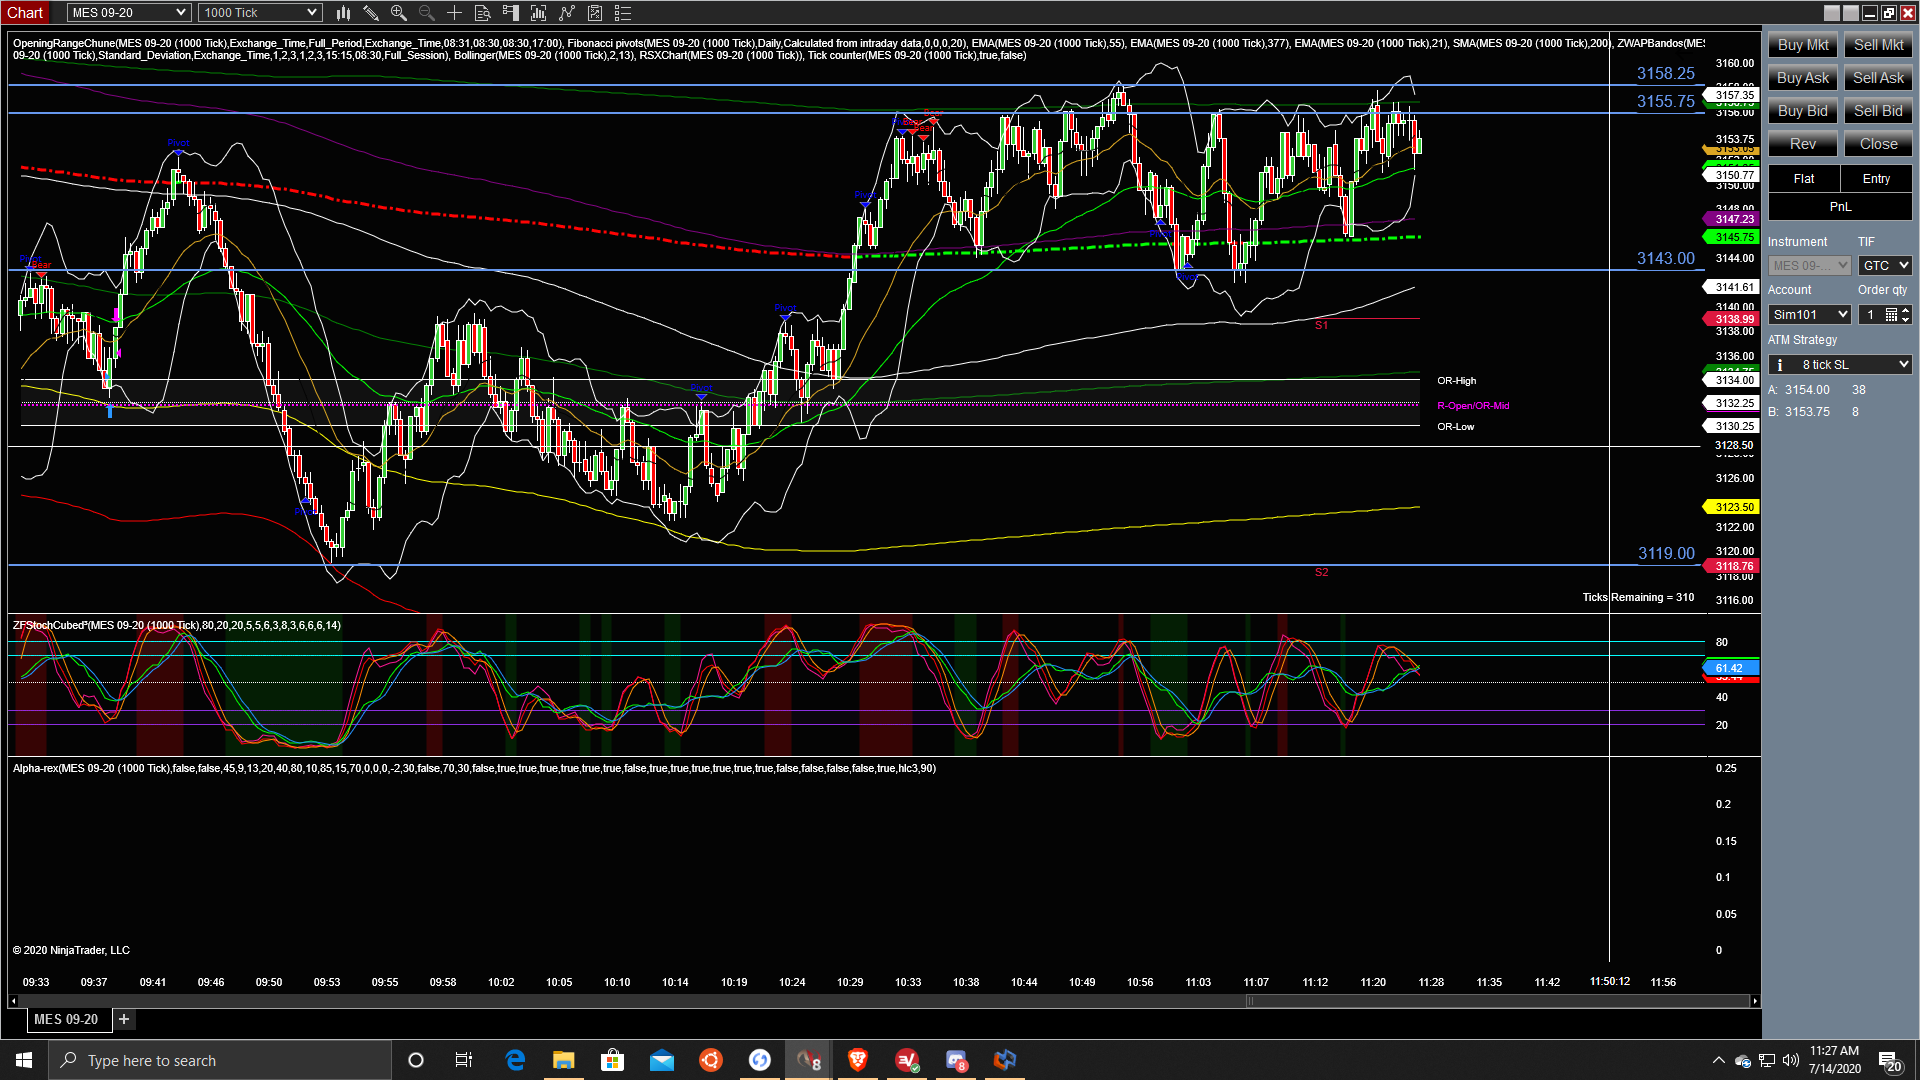Open the bar type candlestick icon
Viewport: 1920px width, 1080px height.
[x=343, y=13]
